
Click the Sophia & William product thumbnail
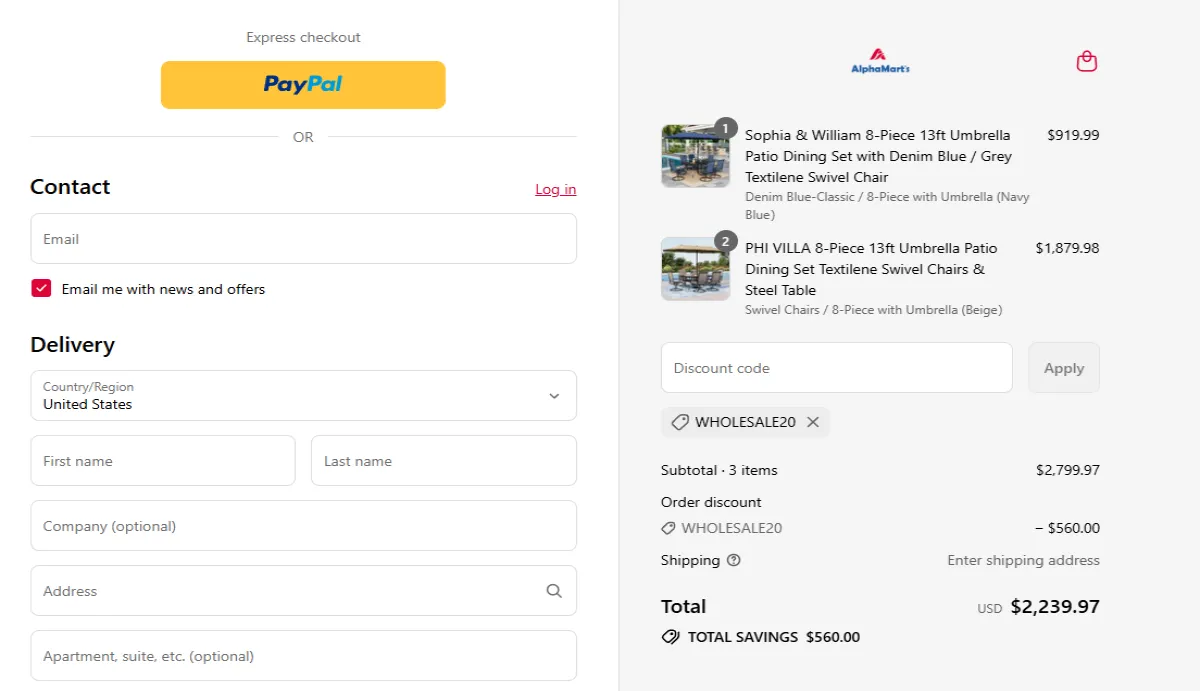695,155
